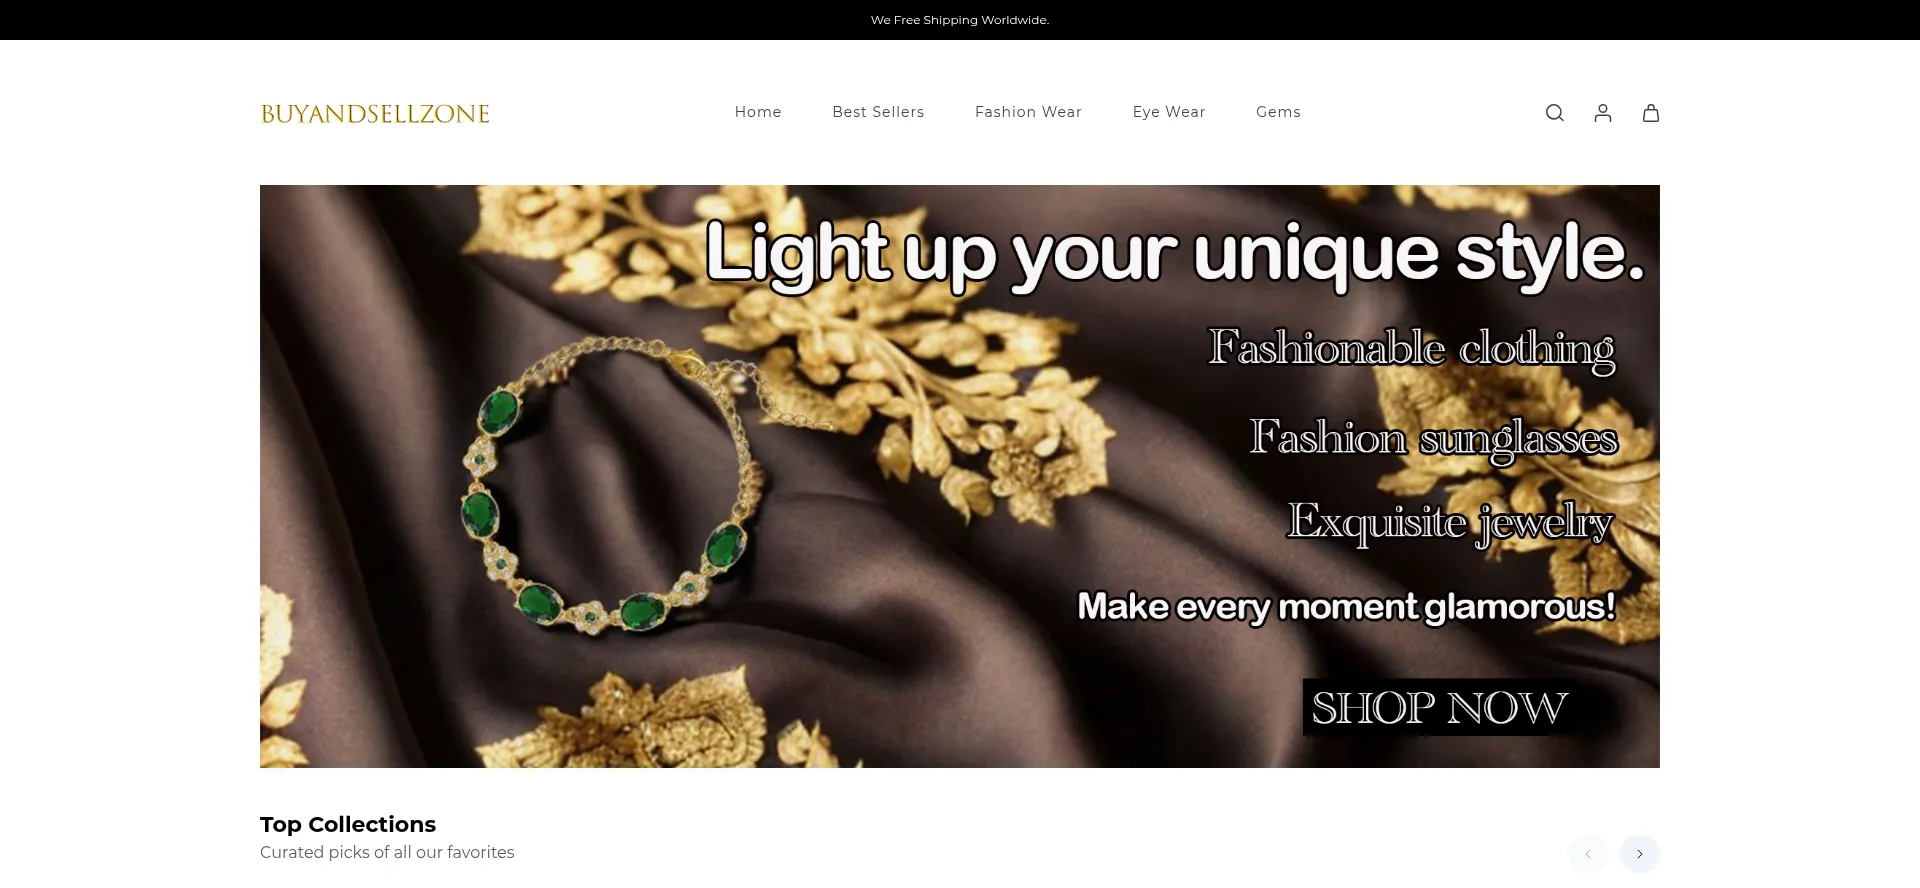
Task: Click the 'Exquisite jewelry' banner text
Action: coord(1450,522)
